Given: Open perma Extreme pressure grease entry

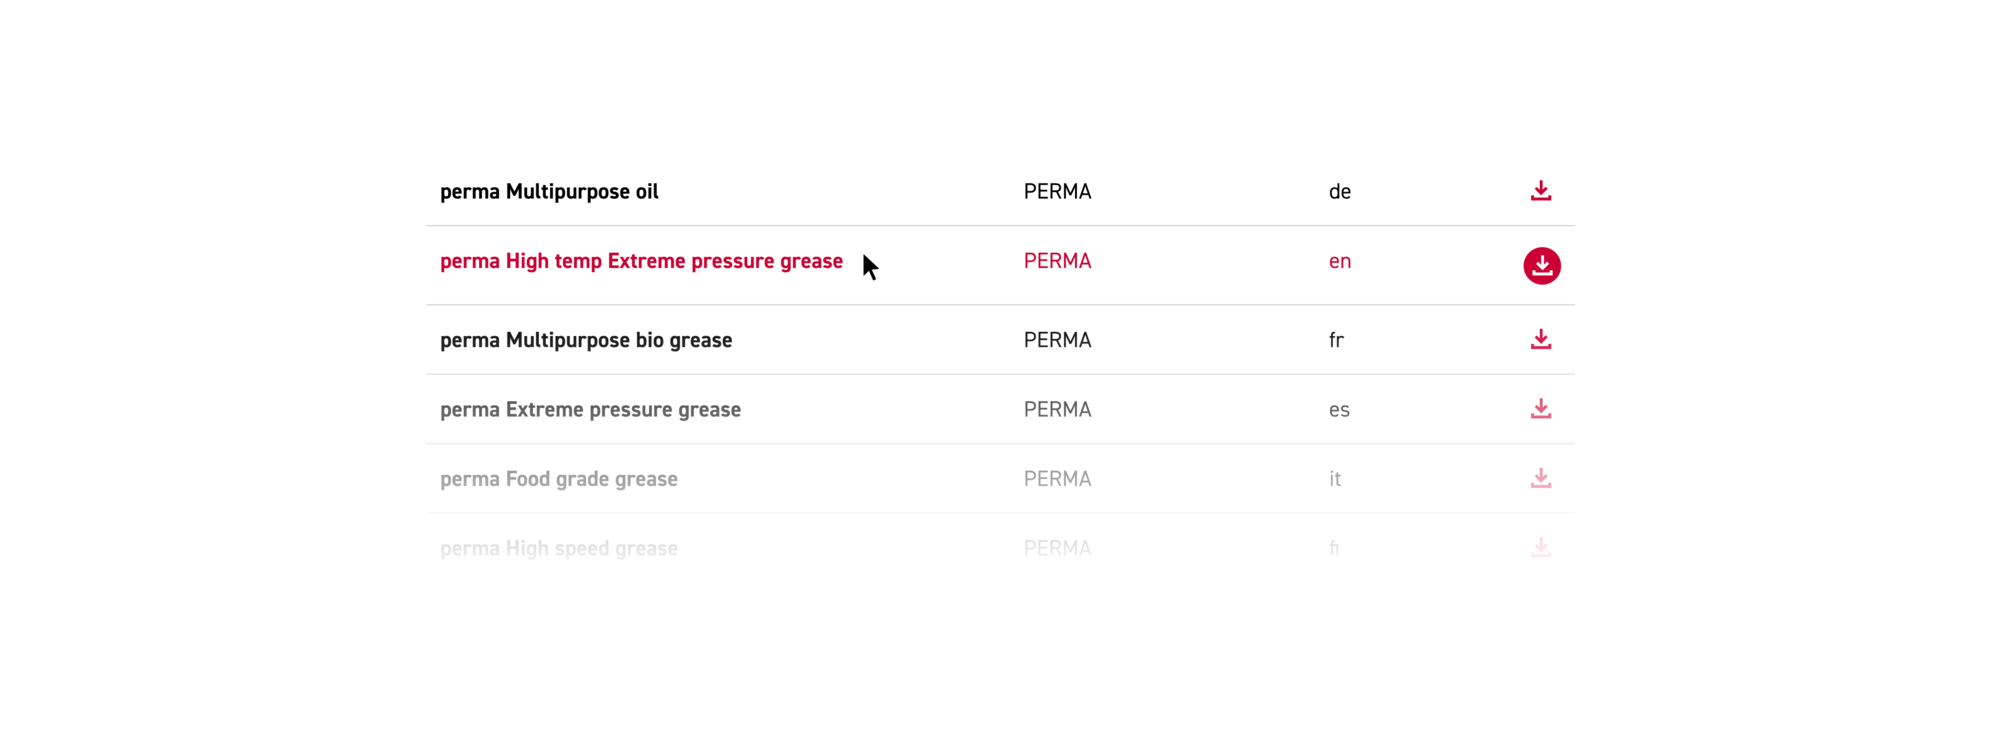Looking at the screenshot, I should point(590,410).
